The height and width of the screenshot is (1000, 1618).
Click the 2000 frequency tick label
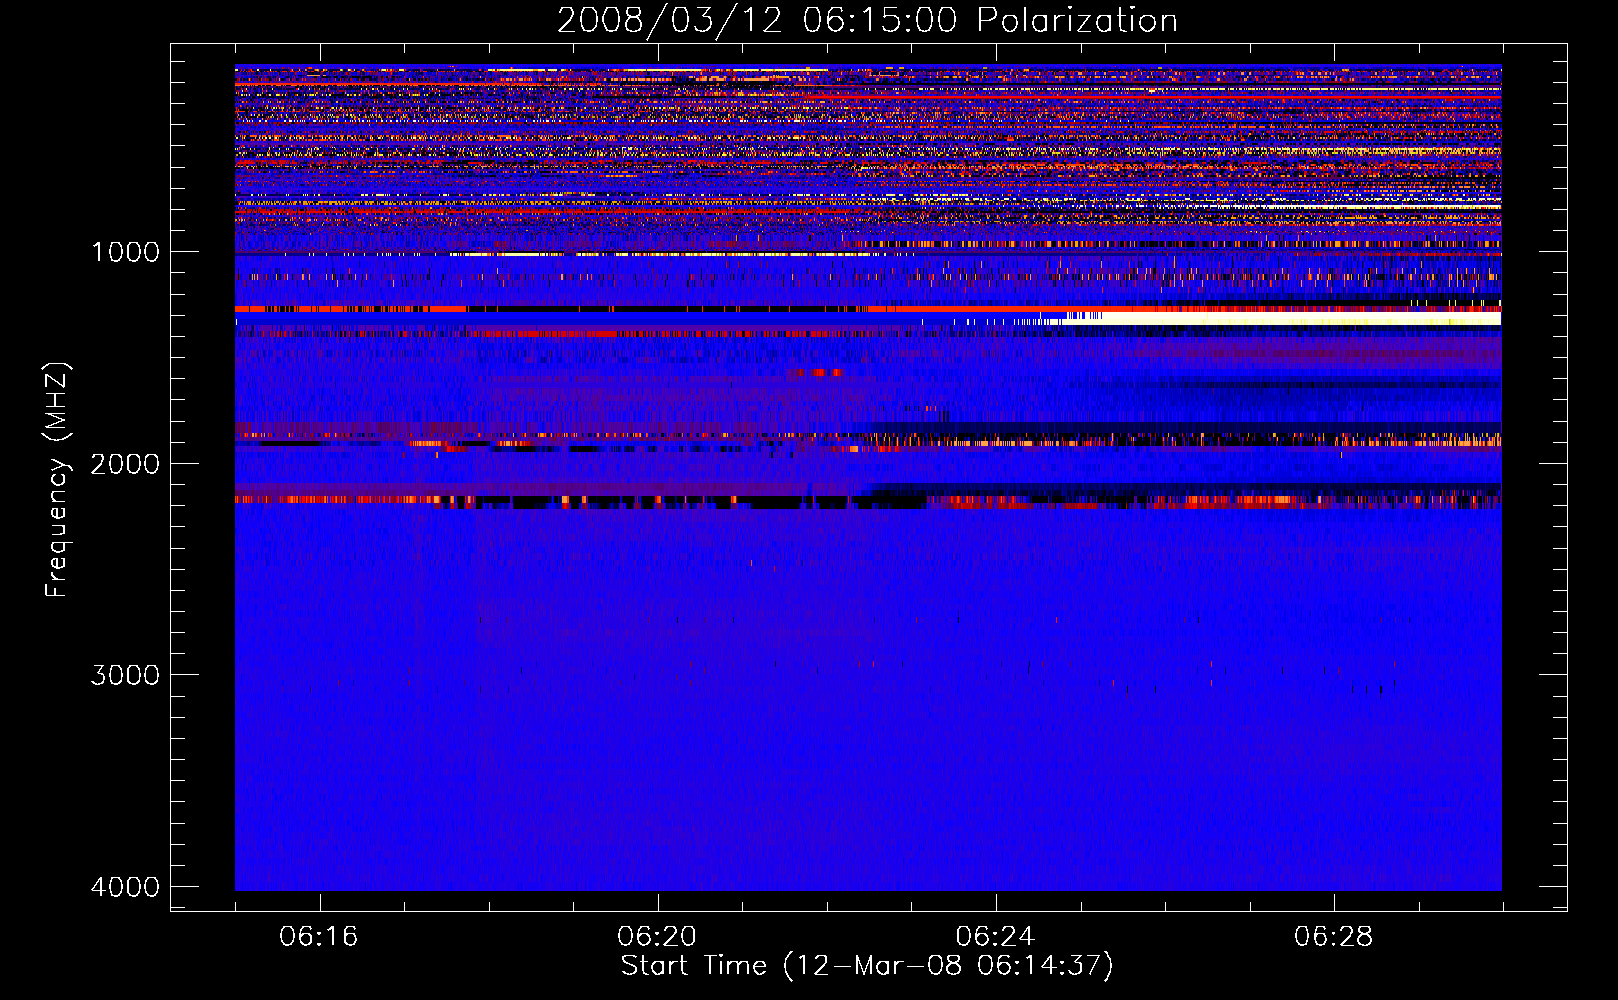click(x=125, y=463)
